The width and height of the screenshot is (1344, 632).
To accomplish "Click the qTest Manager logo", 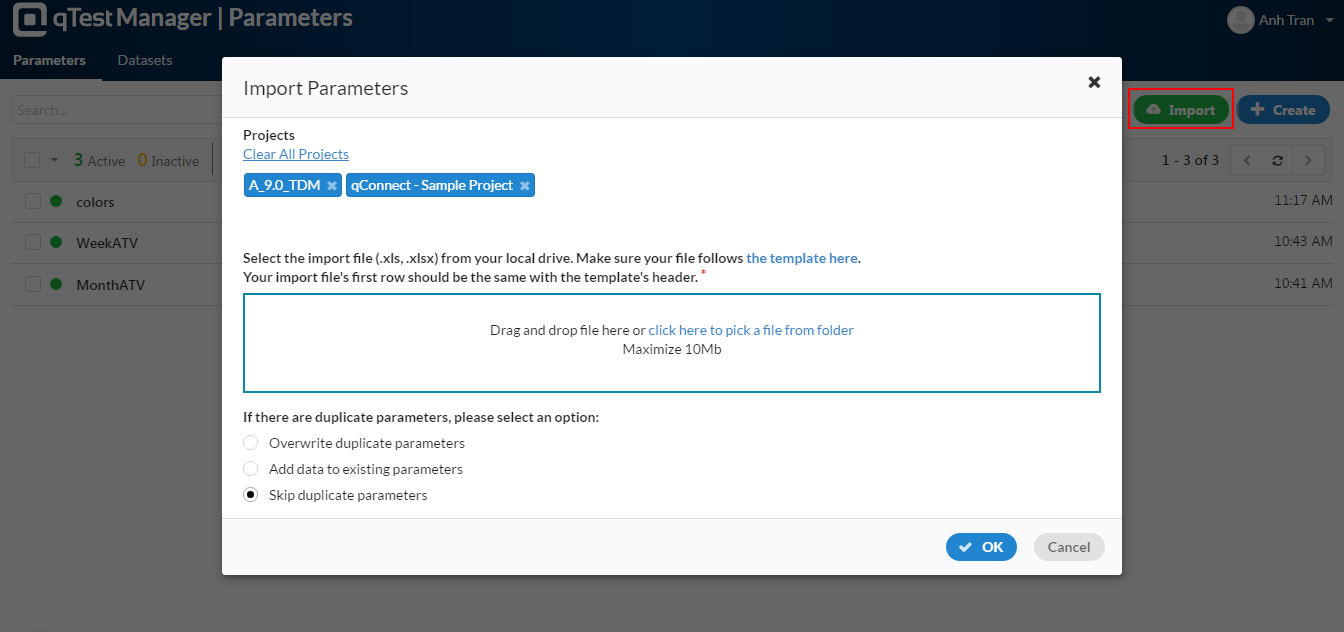I will click(x=30, y=19).
